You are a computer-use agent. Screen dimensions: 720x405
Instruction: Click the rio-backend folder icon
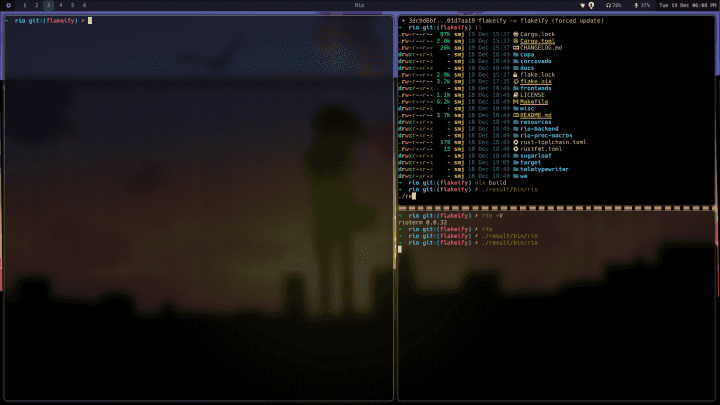pyautogui.click(x=516, y=129)
